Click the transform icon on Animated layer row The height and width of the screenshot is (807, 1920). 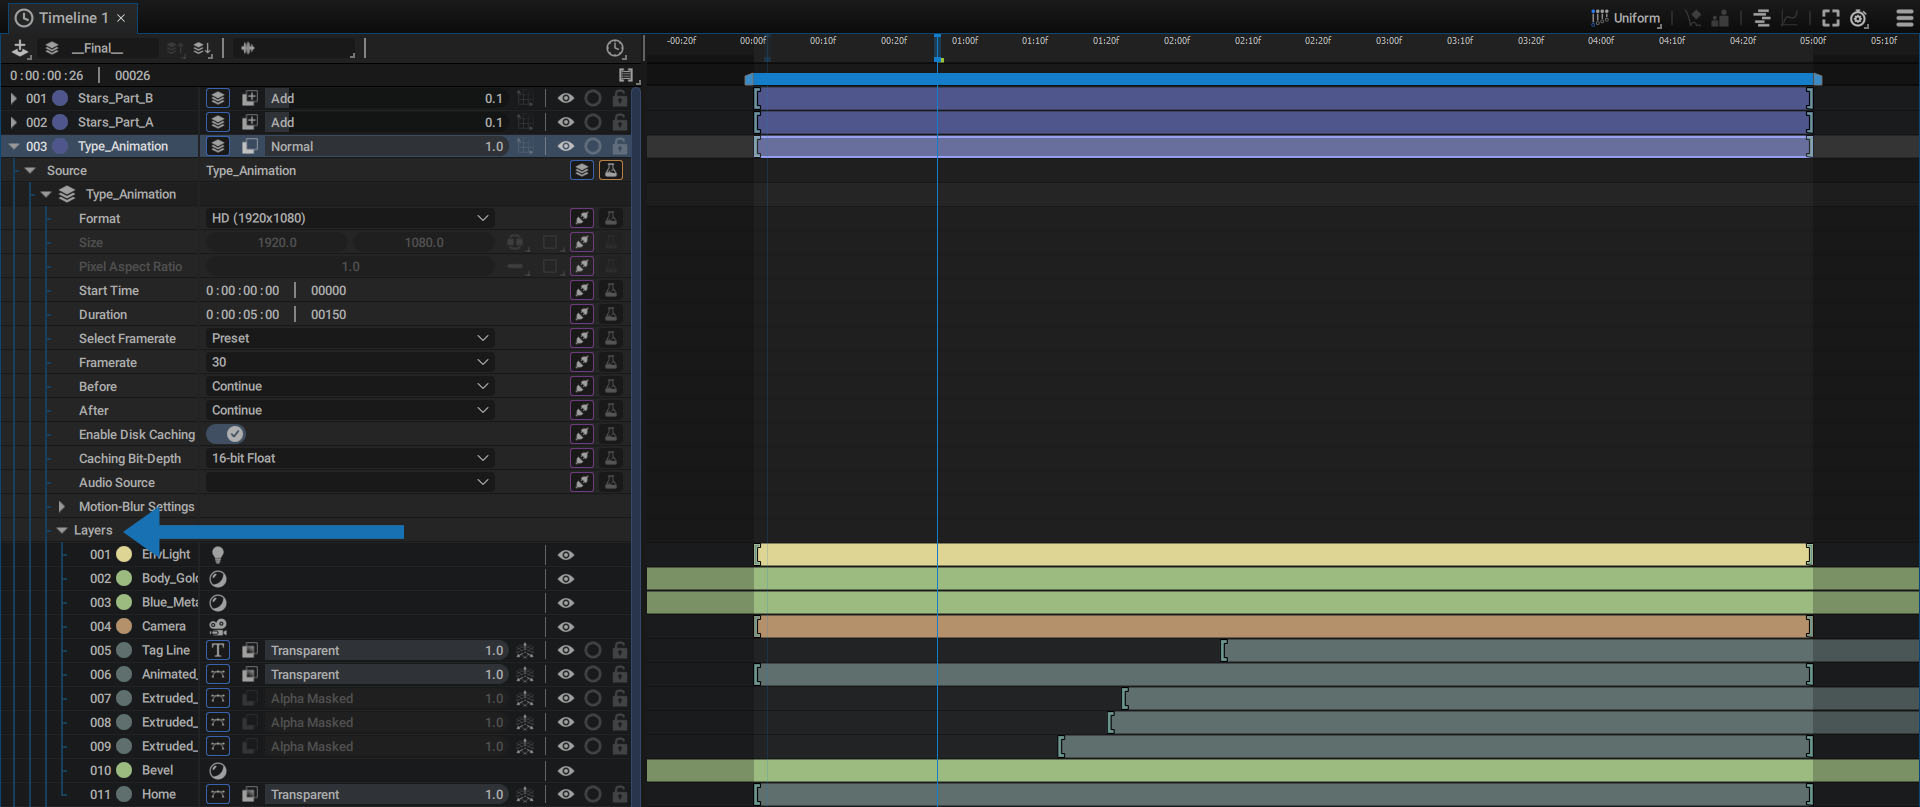525,674
